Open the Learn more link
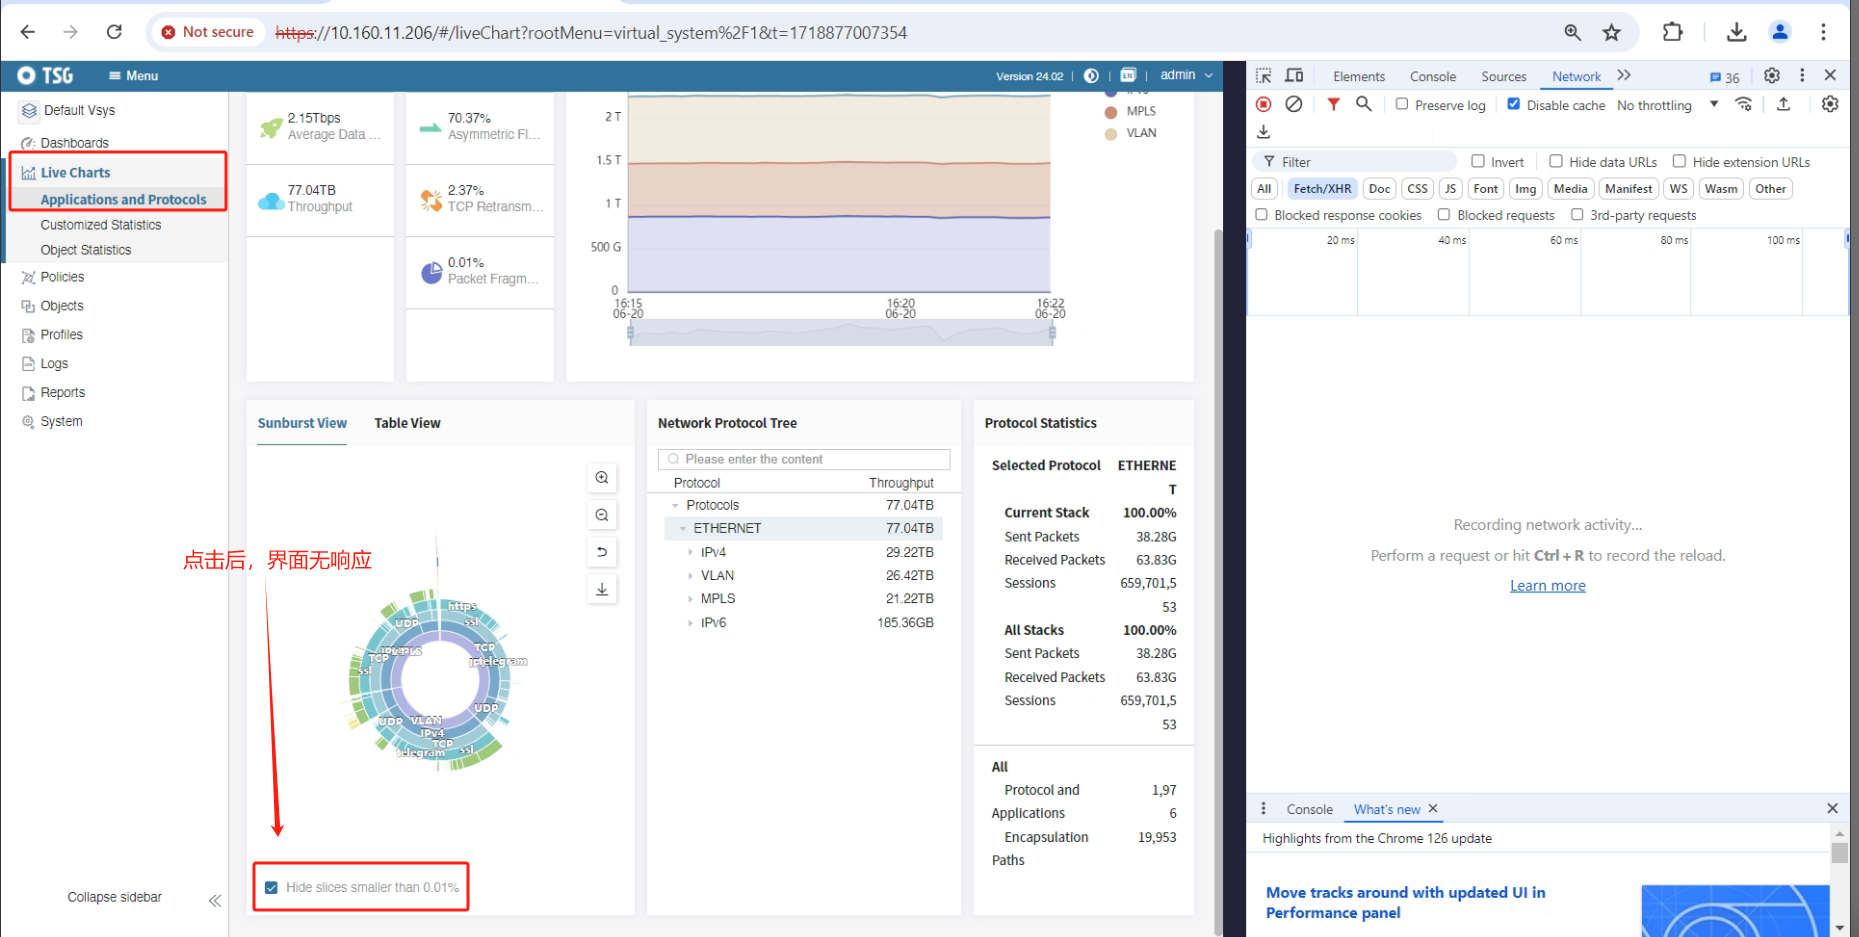 tap(1547, 586)
